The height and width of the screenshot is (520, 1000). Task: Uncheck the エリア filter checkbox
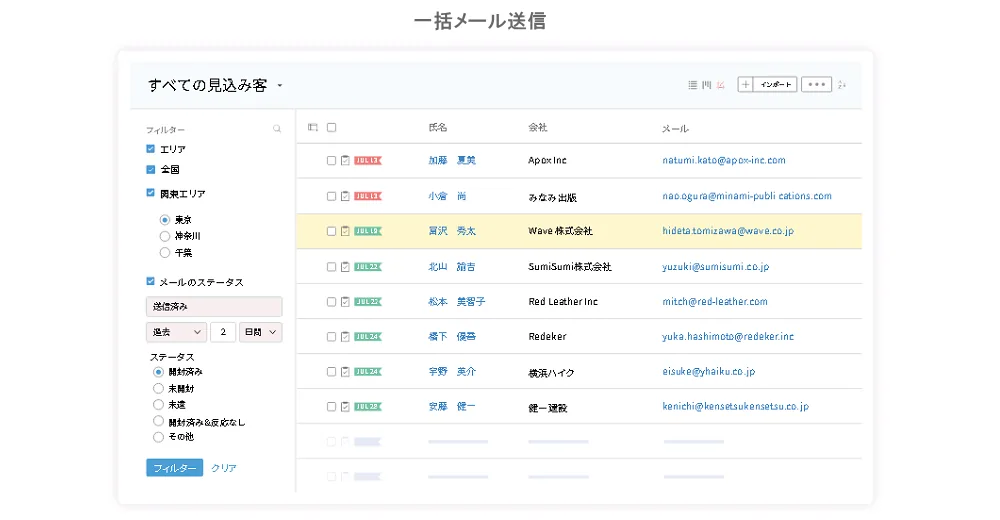(x=151, y=149)
